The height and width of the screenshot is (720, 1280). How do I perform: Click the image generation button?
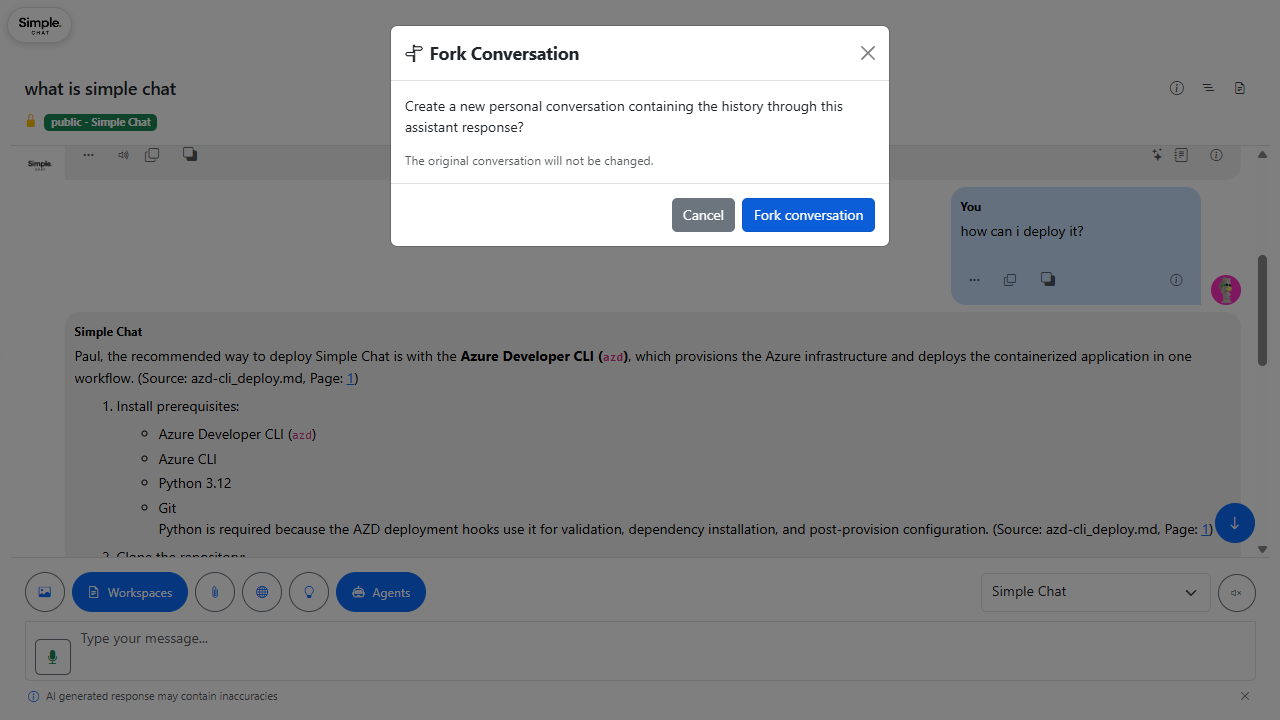(x=45, y=592)
